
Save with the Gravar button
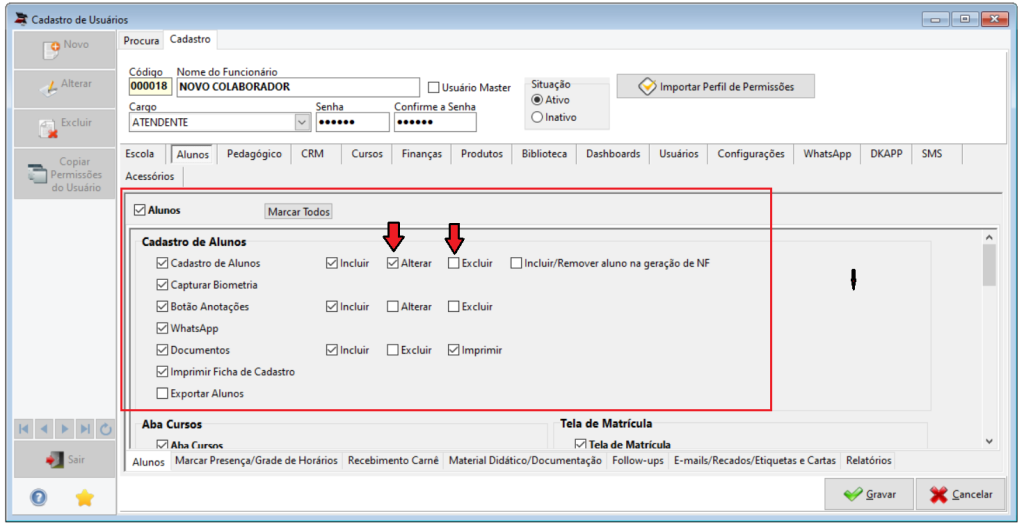[869, 494]
